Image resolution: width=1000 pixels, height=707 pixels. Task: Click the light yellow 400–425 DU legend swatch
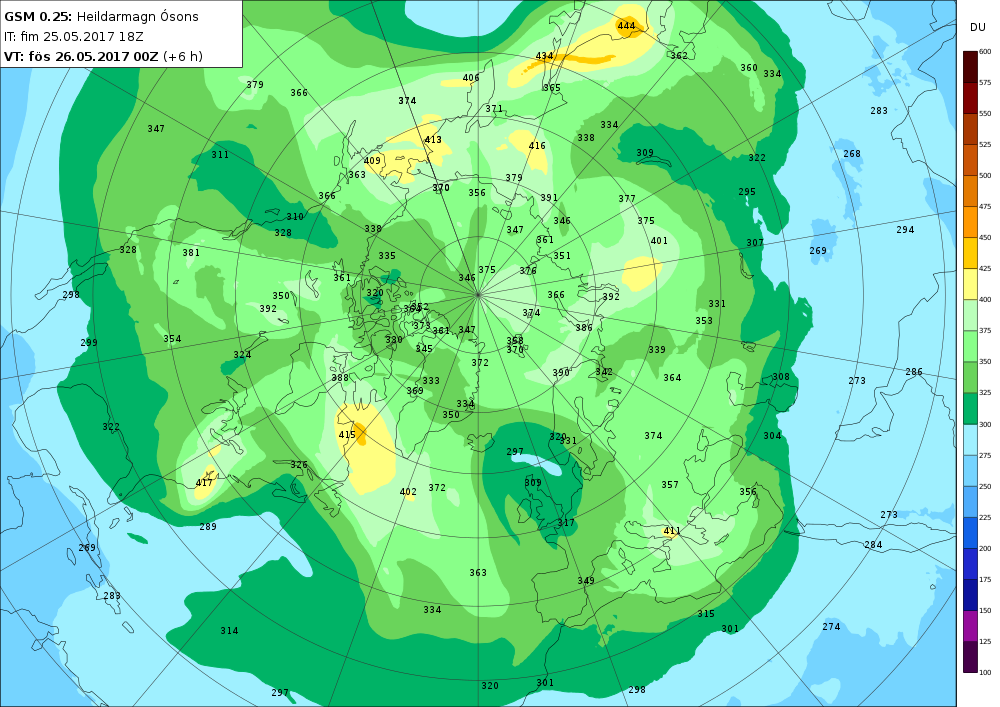(x=970, y=284)
